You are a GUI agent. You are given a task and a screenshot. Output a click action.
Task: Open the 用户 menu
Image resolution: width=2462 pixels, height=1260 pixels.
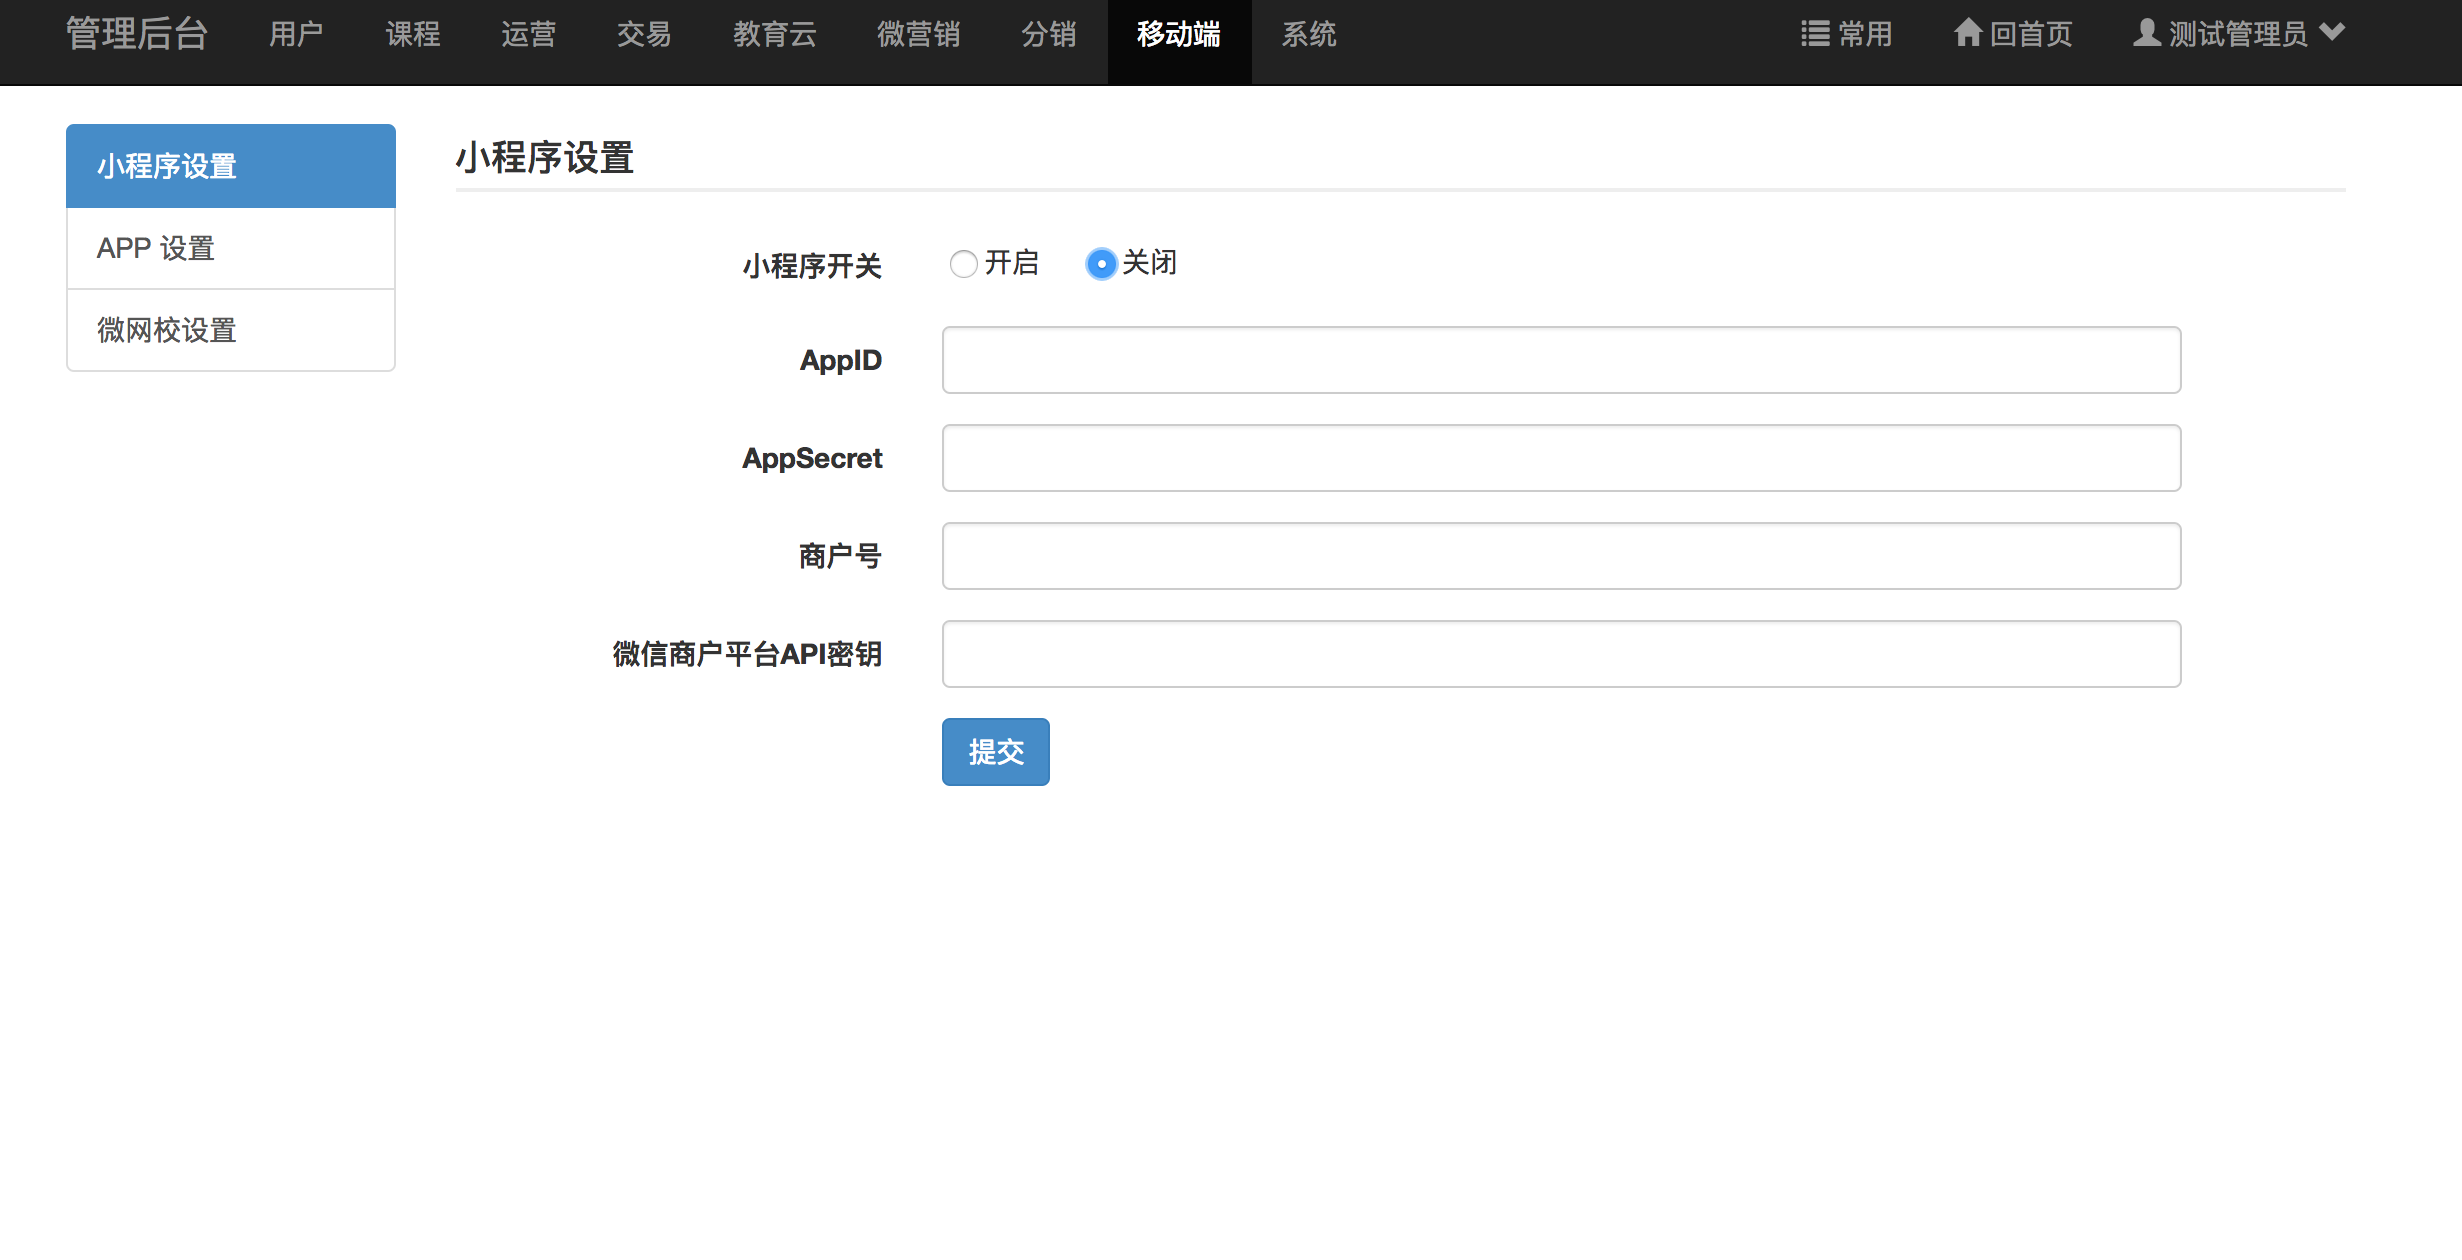[296, 34]
